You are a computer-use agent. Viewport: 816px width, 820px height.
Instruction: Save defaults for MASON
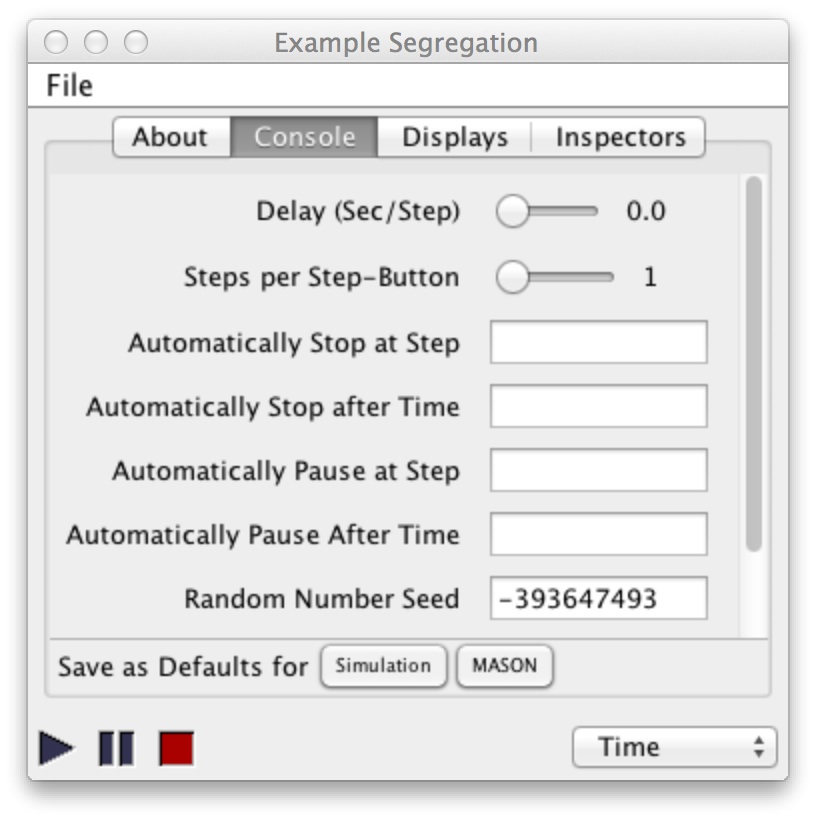[x=504, y=666]
